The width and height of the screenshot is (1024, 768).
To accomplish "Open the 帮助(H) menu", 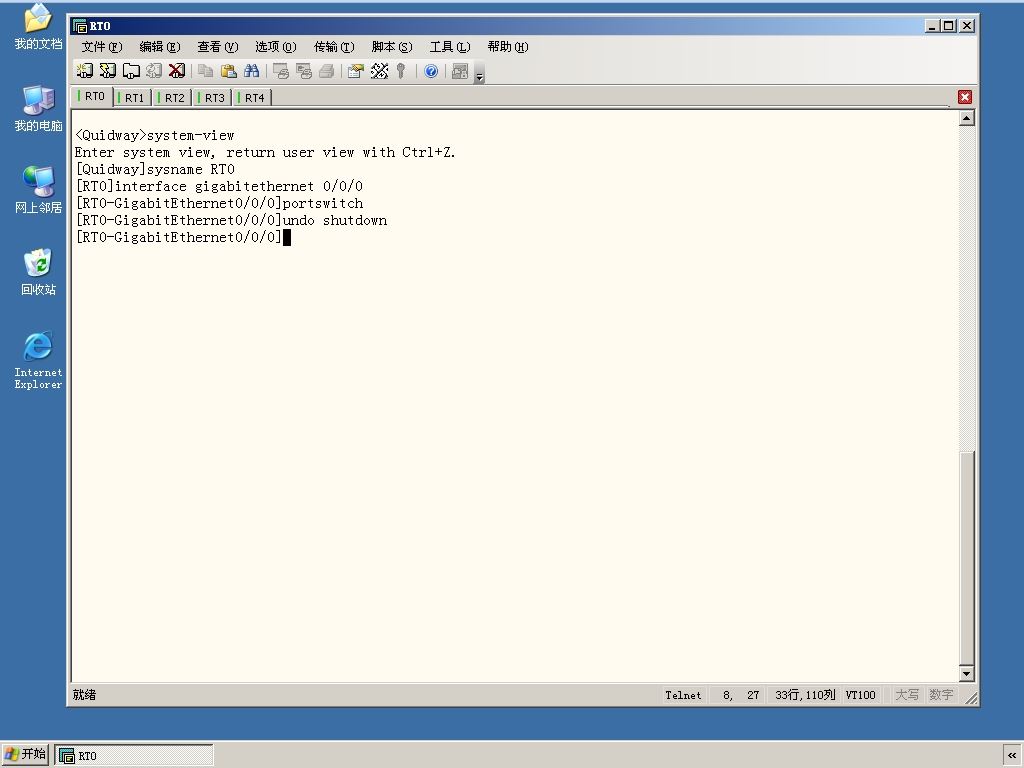I will [x=508, y=47].
